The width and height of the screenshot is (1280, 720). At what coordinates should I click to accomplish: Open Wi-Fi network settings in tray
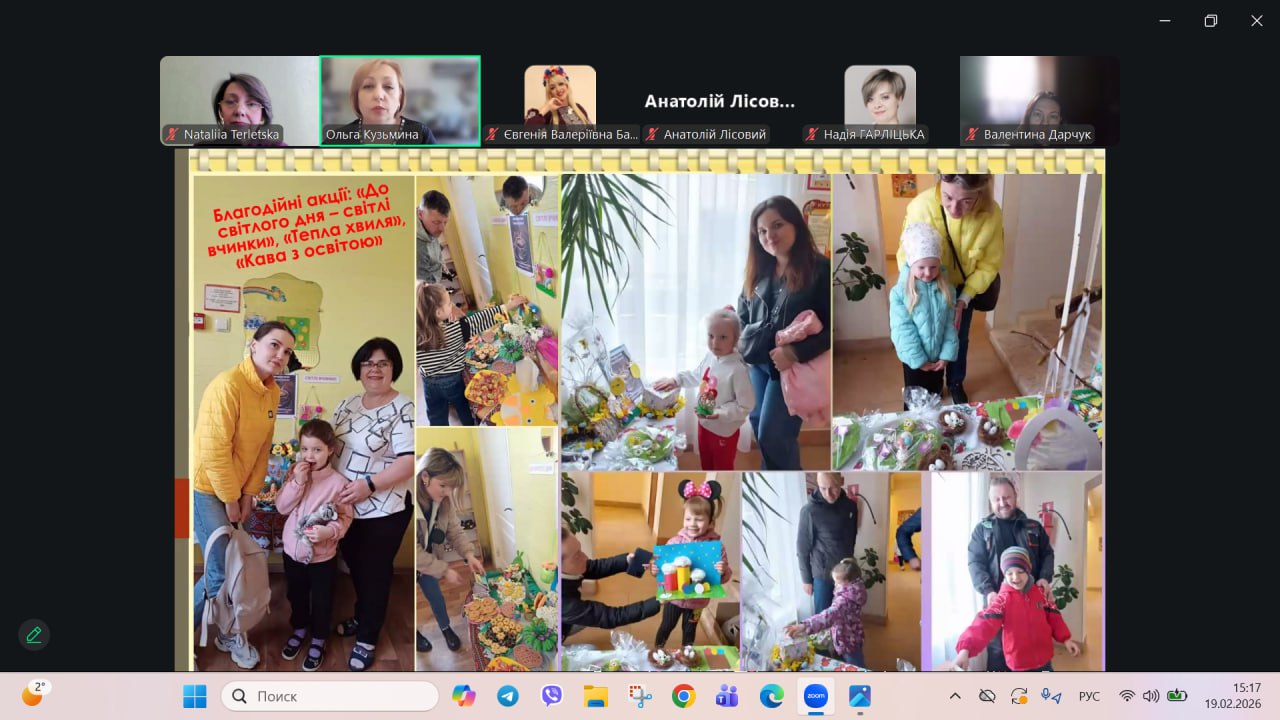click(1127, 696)
